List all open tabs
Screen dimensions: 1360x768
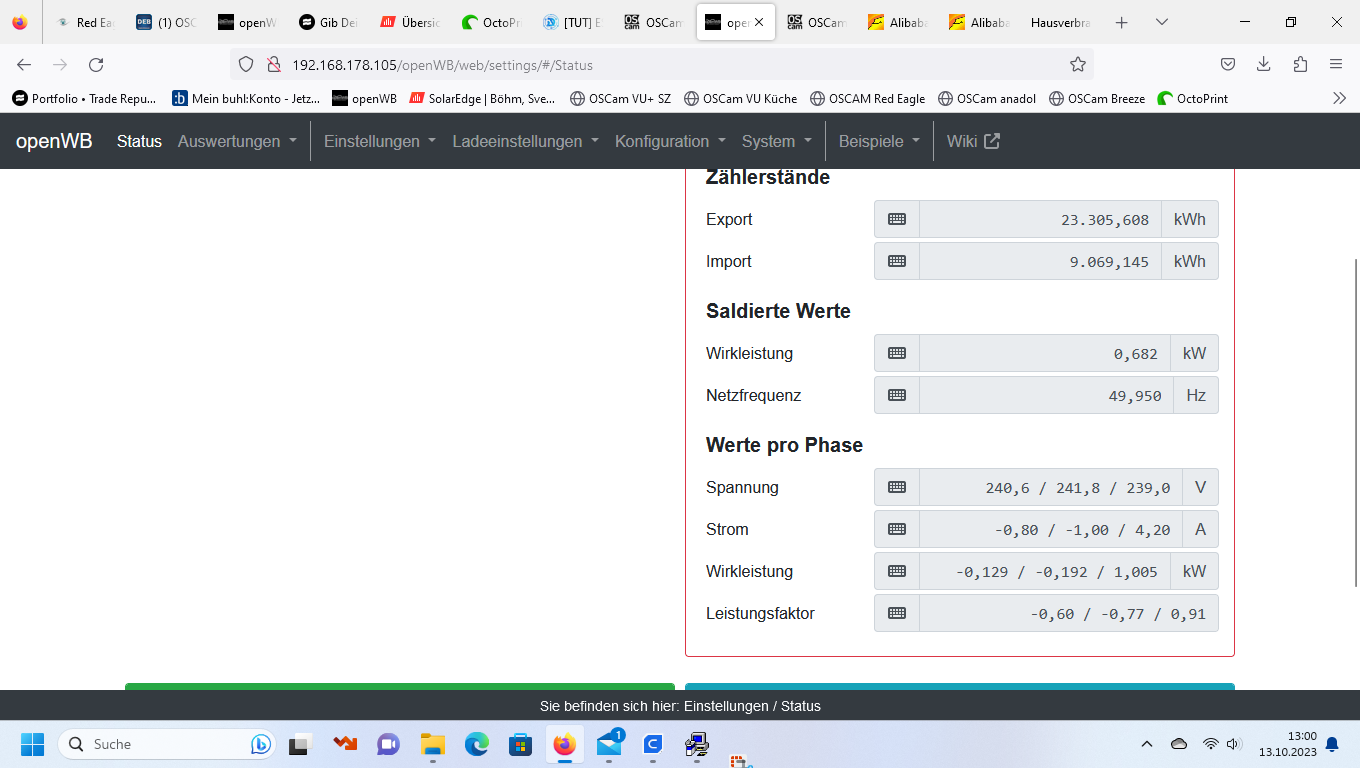pos(1161,22)
